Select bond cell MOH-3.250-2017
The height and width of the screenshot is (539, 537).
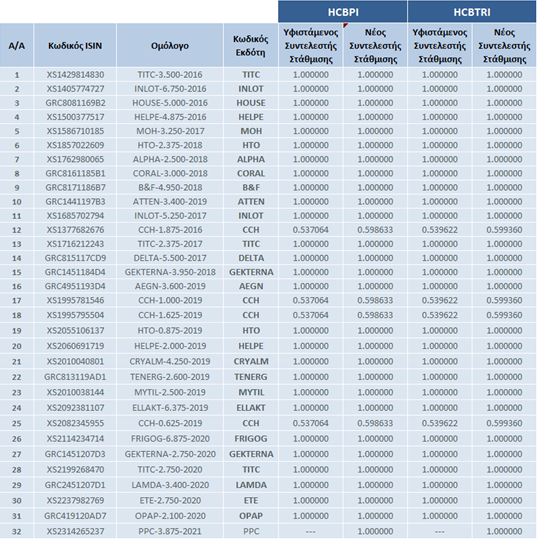(170, 131)
